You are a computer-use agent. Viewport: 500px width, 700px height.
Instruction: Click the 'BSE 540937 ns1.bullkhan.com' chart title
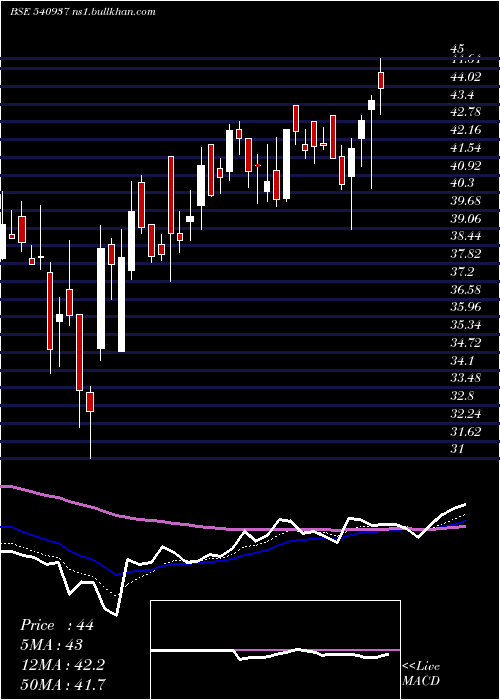point(83,12)
